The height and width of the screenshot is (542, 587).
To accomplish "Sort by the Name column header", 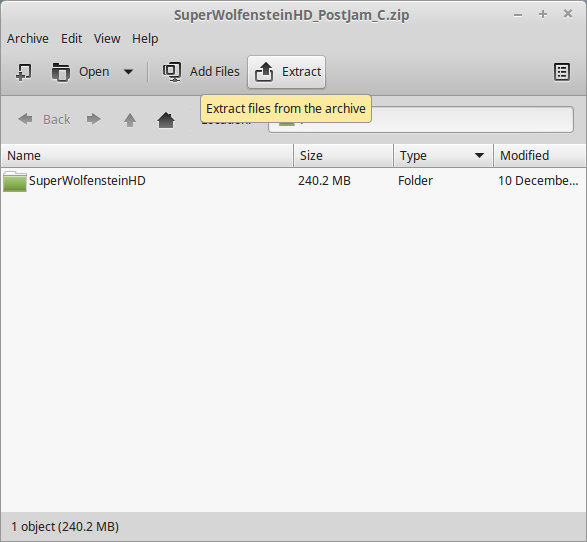I will 147,155.
